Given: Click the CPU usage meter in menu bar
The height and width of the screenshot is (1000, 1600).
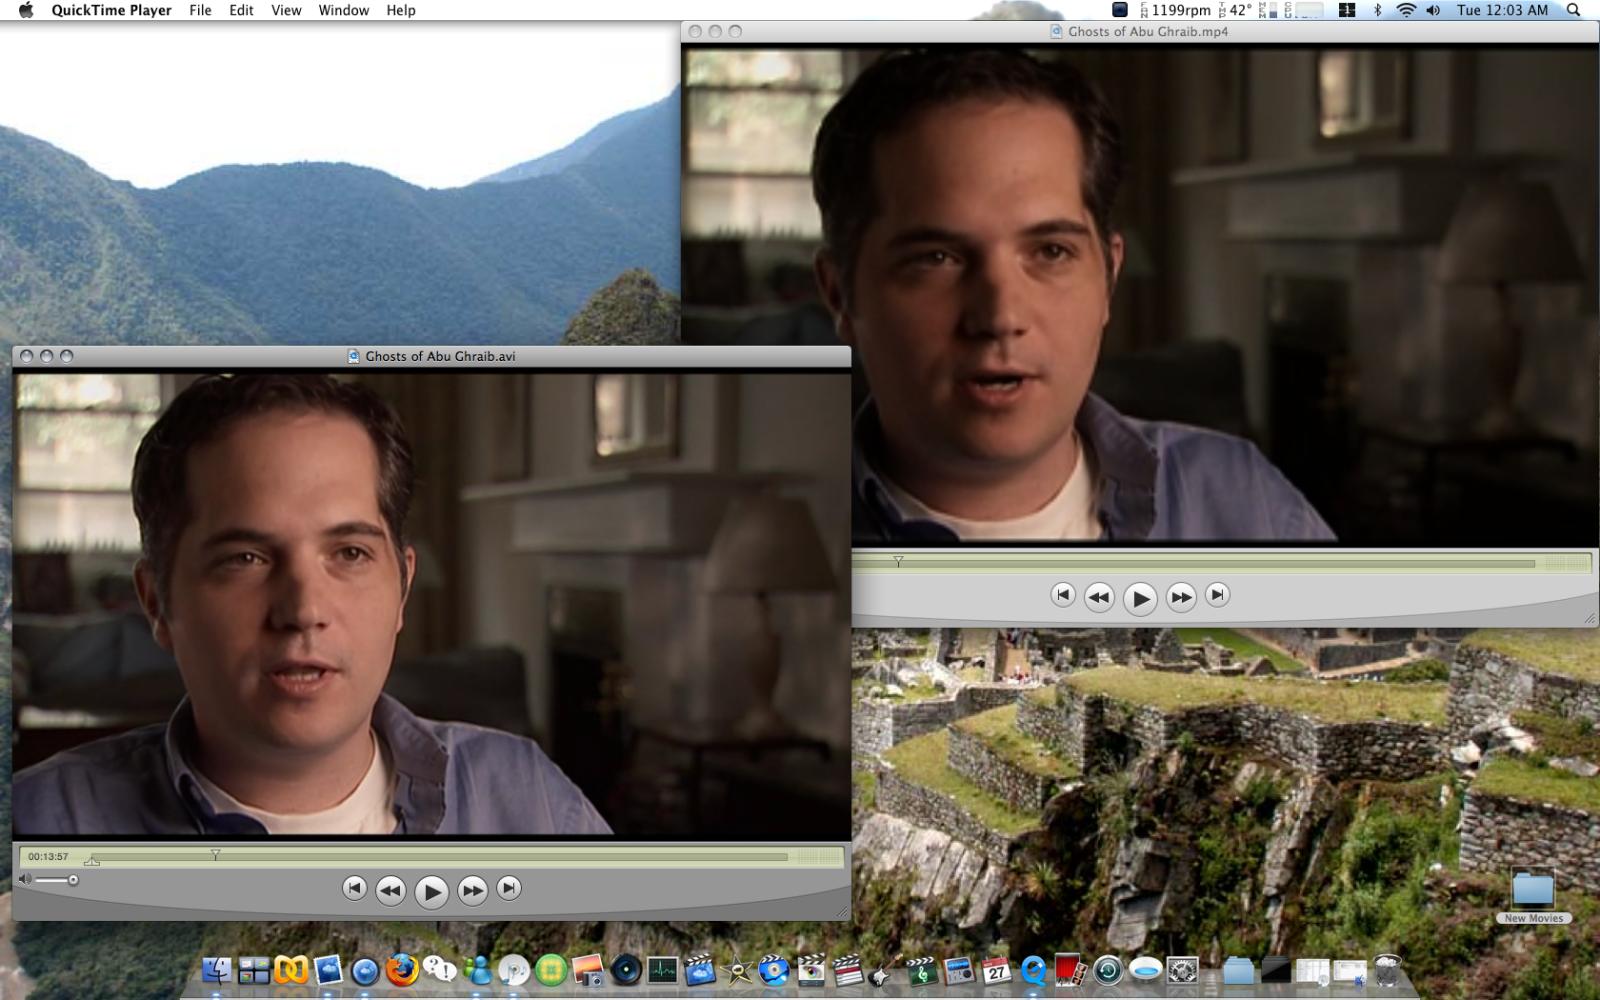Looking at the screenshot, I should click(x=1303, y=10).
